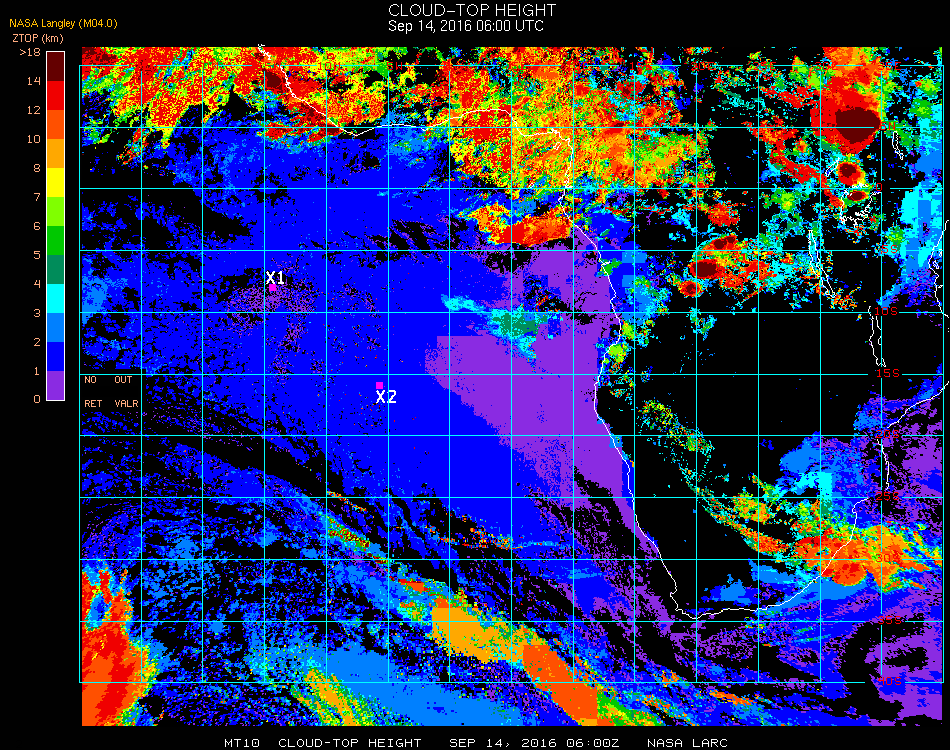The image size is (950, 750).
Task: Select the purple 0–1 km legend swatch
Action: click(56, 385)
